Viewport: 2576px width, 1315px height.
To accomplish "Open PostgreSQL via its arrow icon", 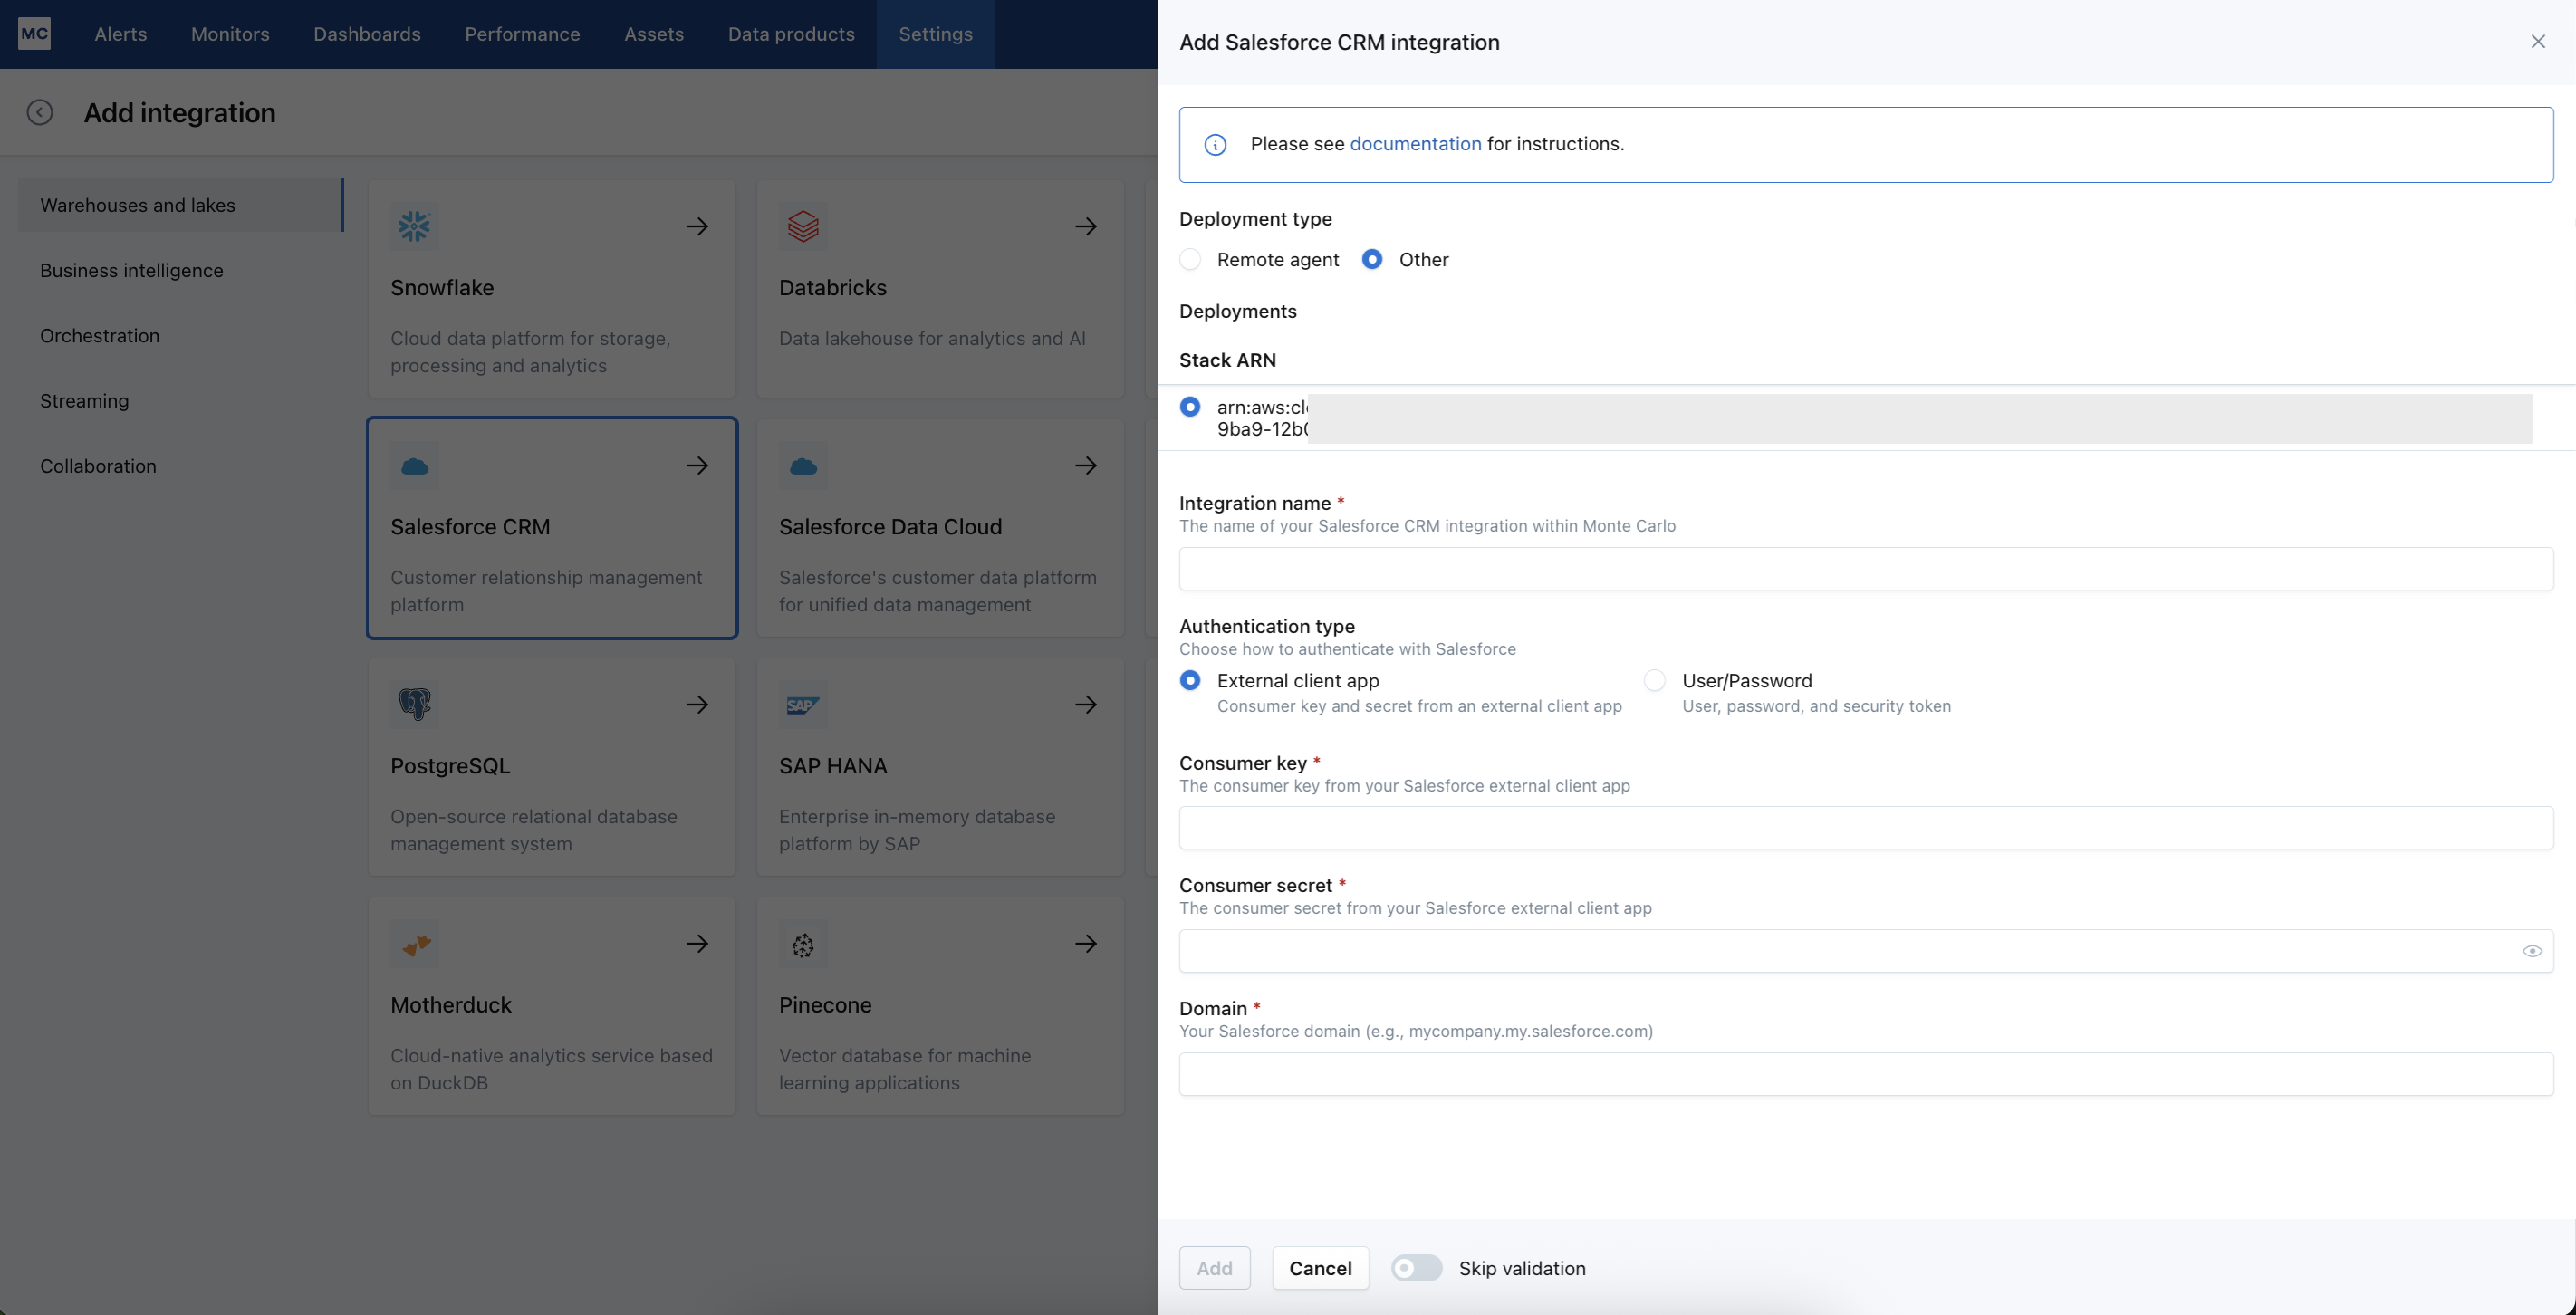I will [698, 704].
